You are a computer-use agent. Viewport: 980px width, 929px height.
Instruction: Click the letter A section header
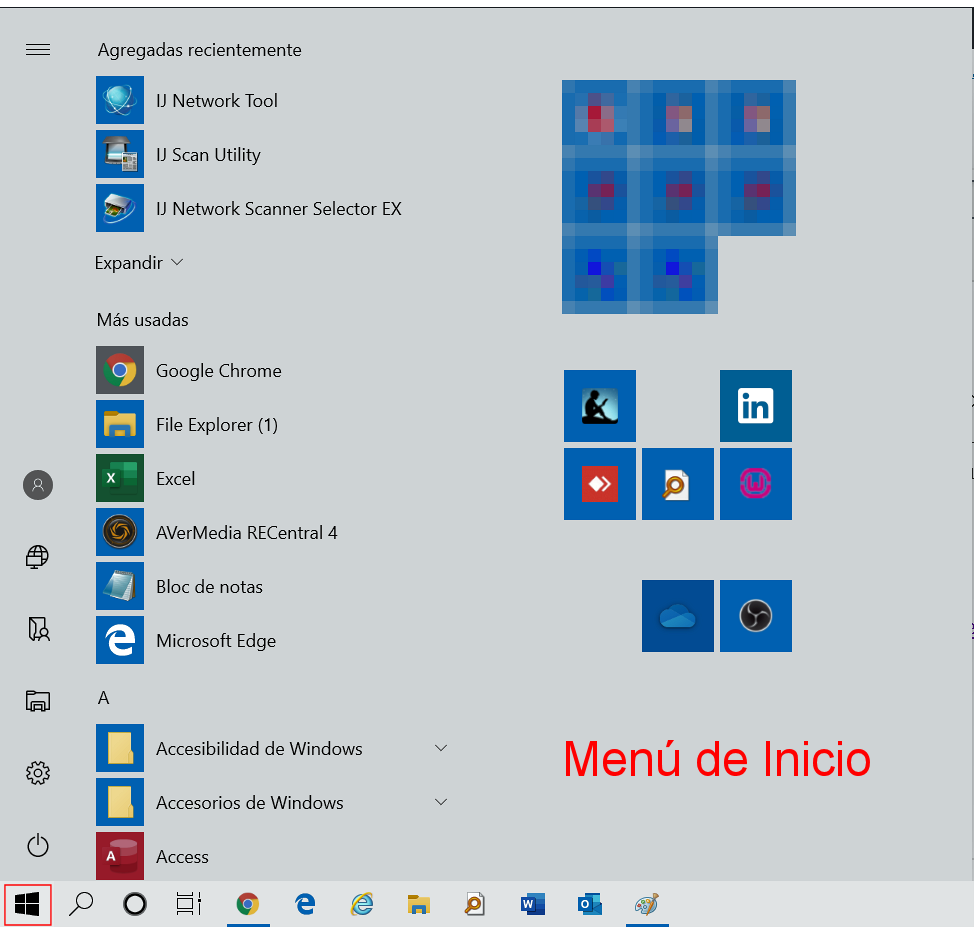tap(104, 698)
